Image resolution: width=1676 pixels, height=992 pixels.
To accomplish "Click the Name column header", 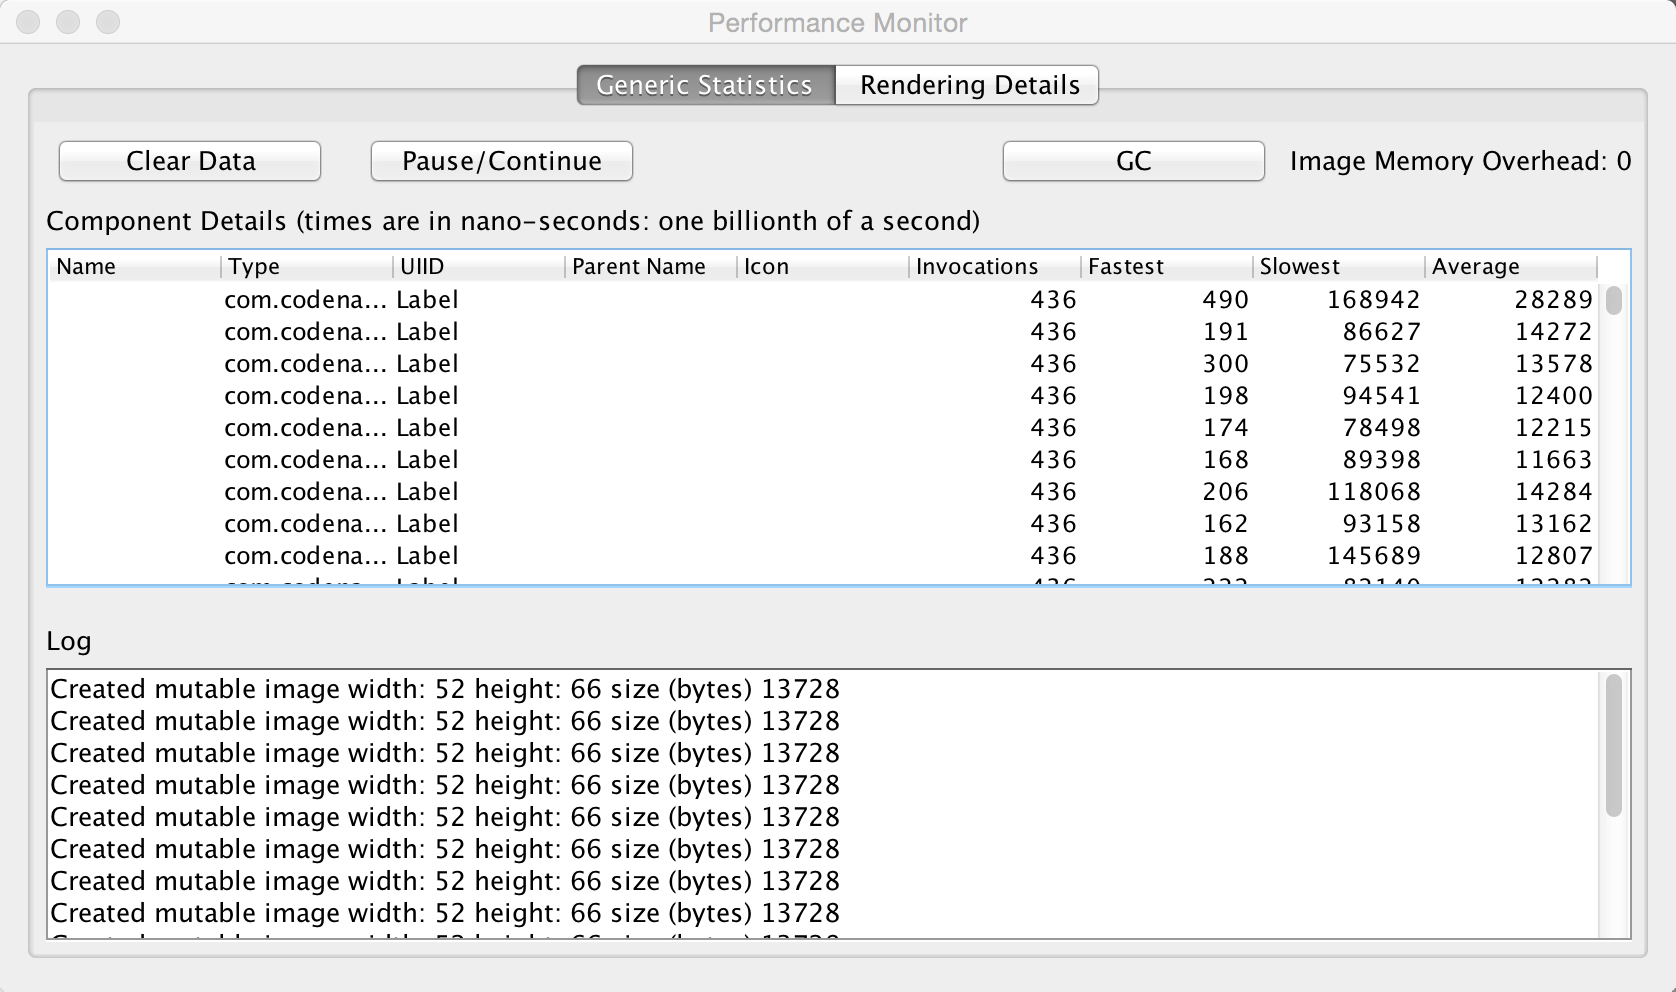I will point(83,266).
